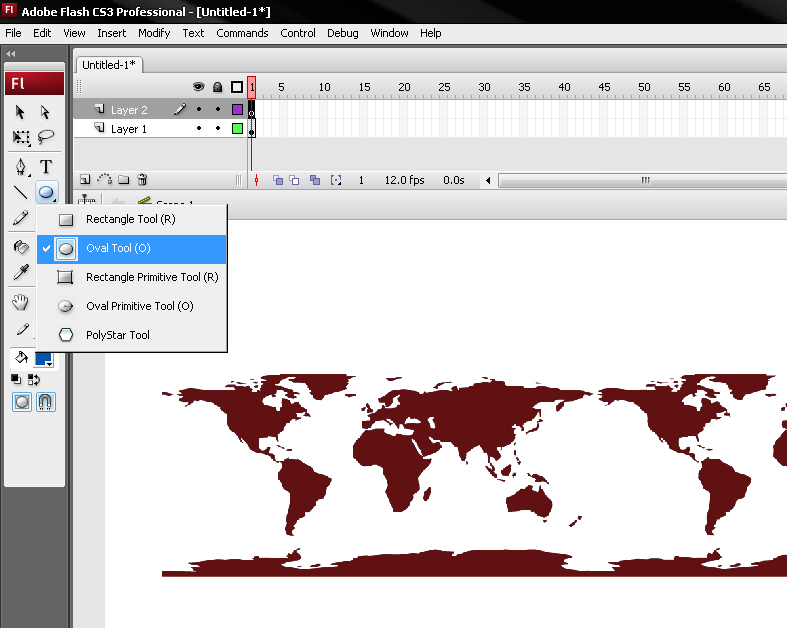Open the Commands menu

pos(242,33)
